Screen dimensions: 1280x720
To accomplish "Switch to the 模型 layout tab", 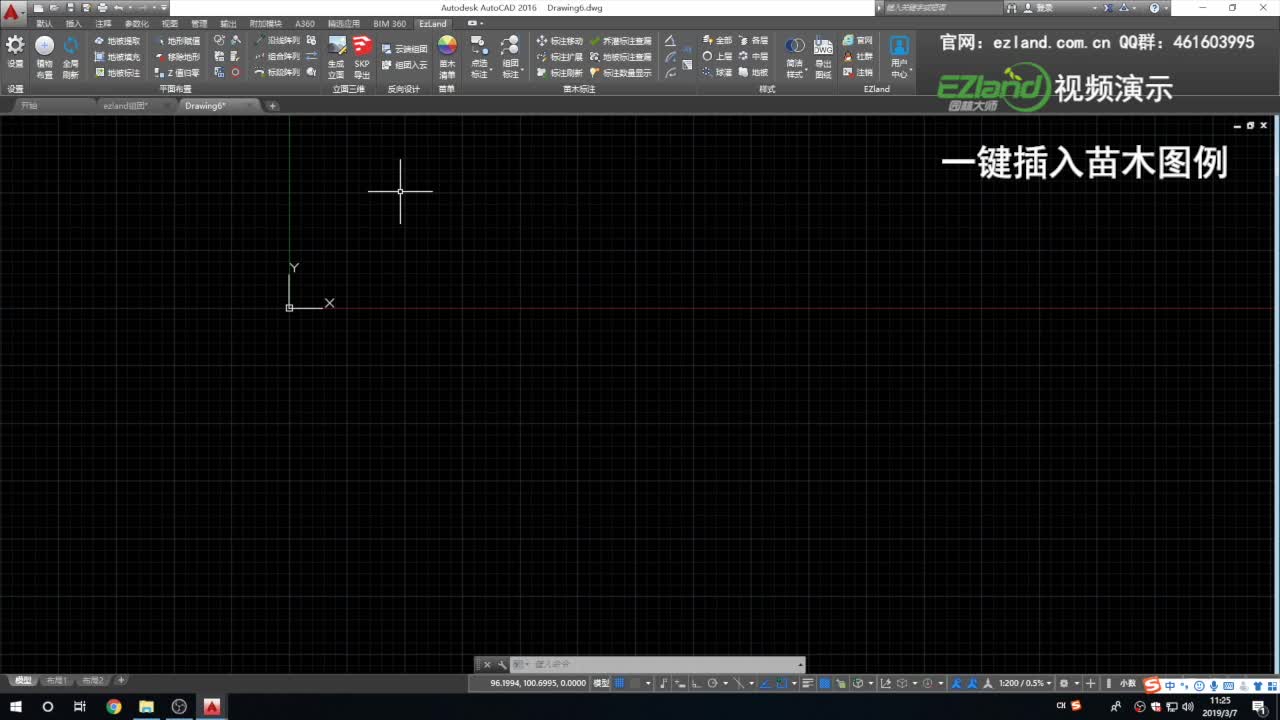I will [23, 680].
